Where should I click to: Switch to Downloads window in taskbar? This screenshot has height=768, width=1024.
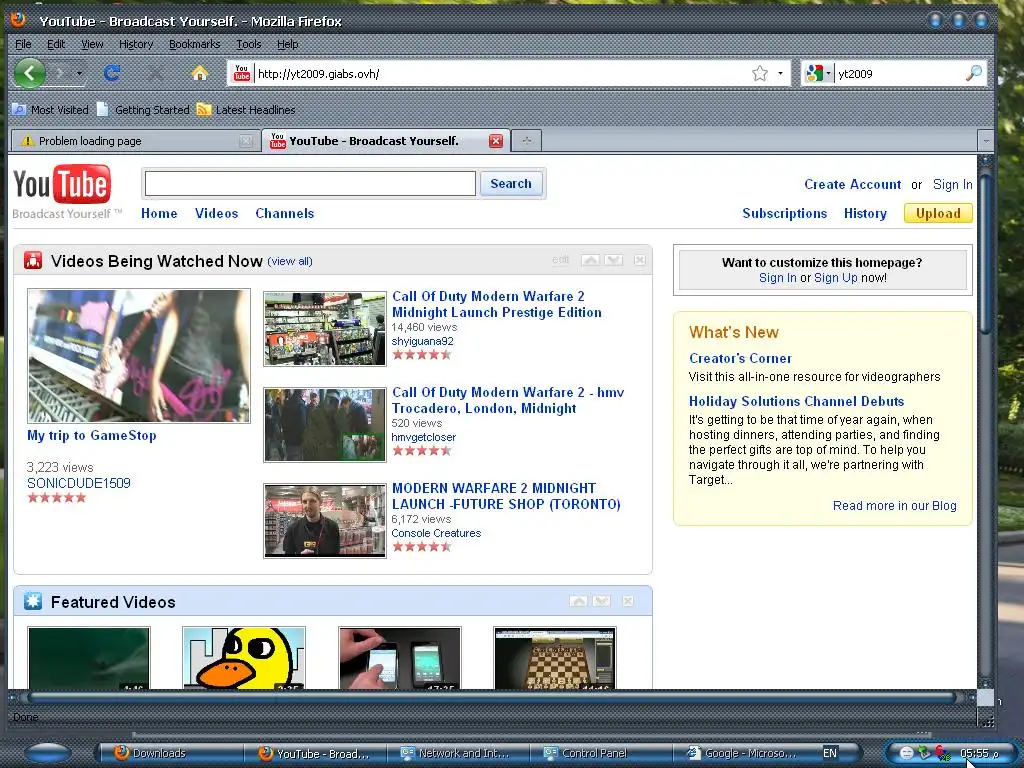coord(170,753)
